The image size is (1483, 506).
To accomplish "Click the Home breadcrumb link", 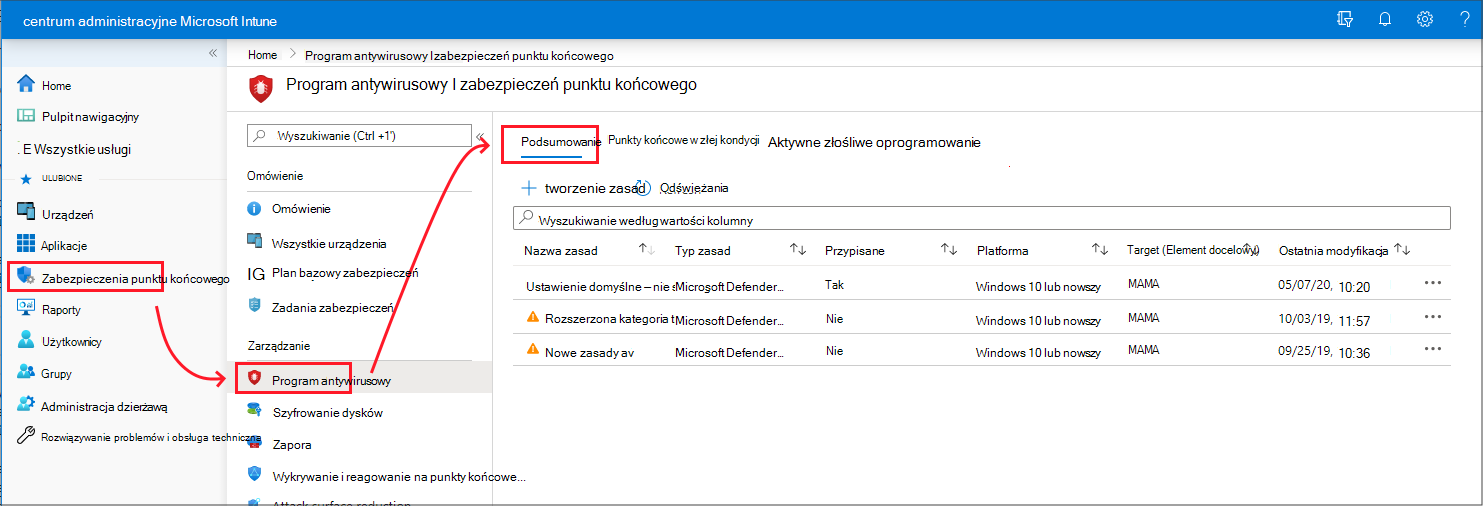I will (262, 55).
